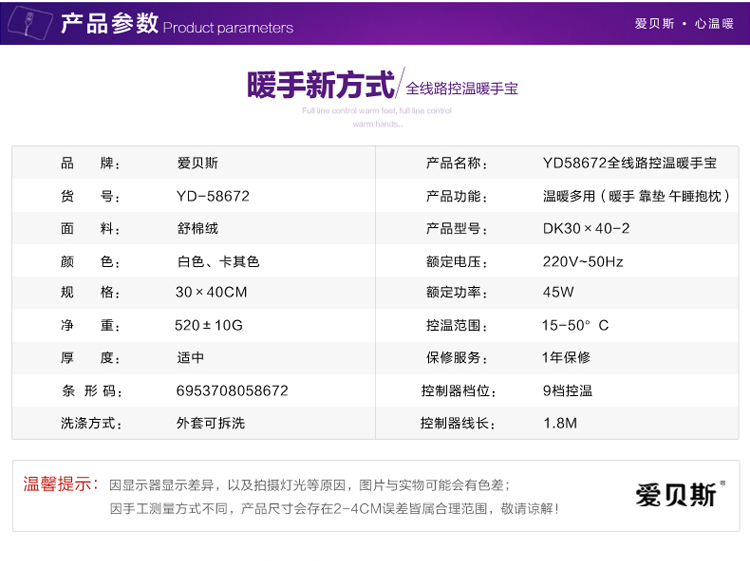This screenshot has width=750, height=561.
Task: Click the brand value 爱贝斯 in table
Action: pos(198,163)
